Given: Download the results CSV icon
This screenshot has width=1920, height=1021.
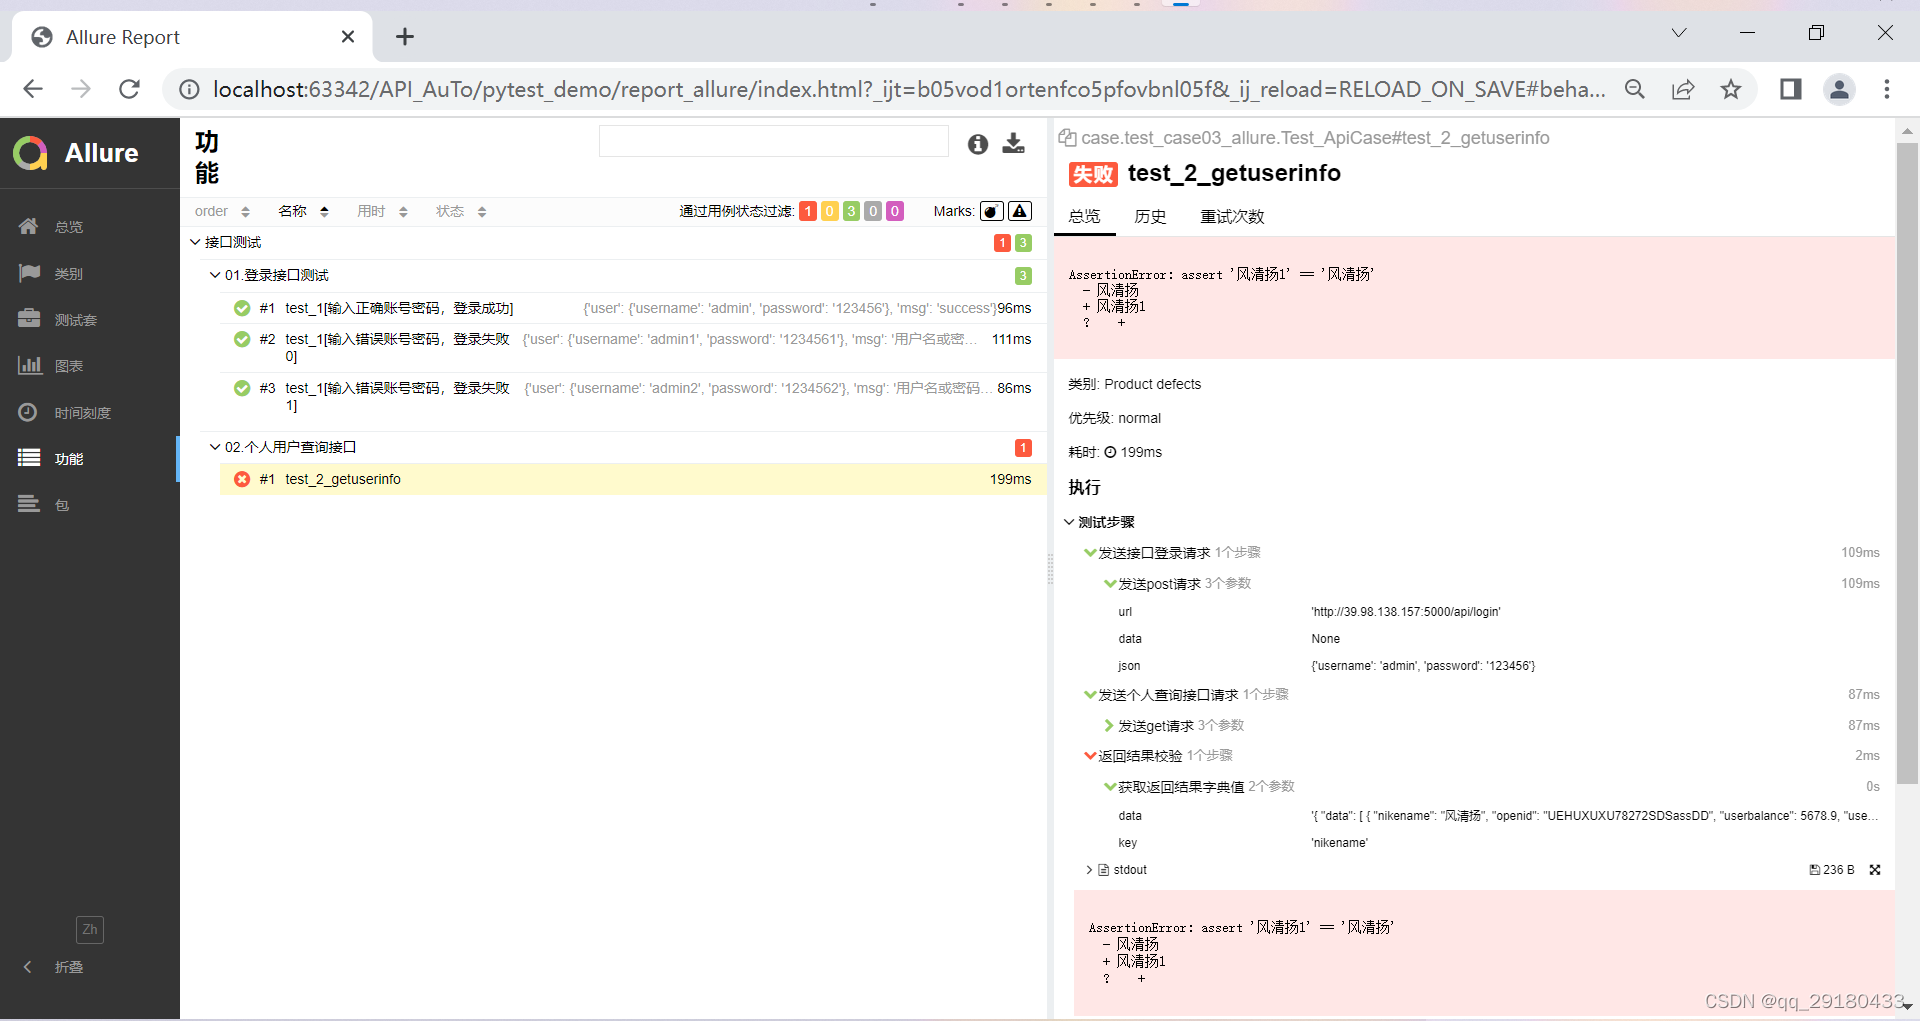Looking at the screenshot, I should (1014, 144).
